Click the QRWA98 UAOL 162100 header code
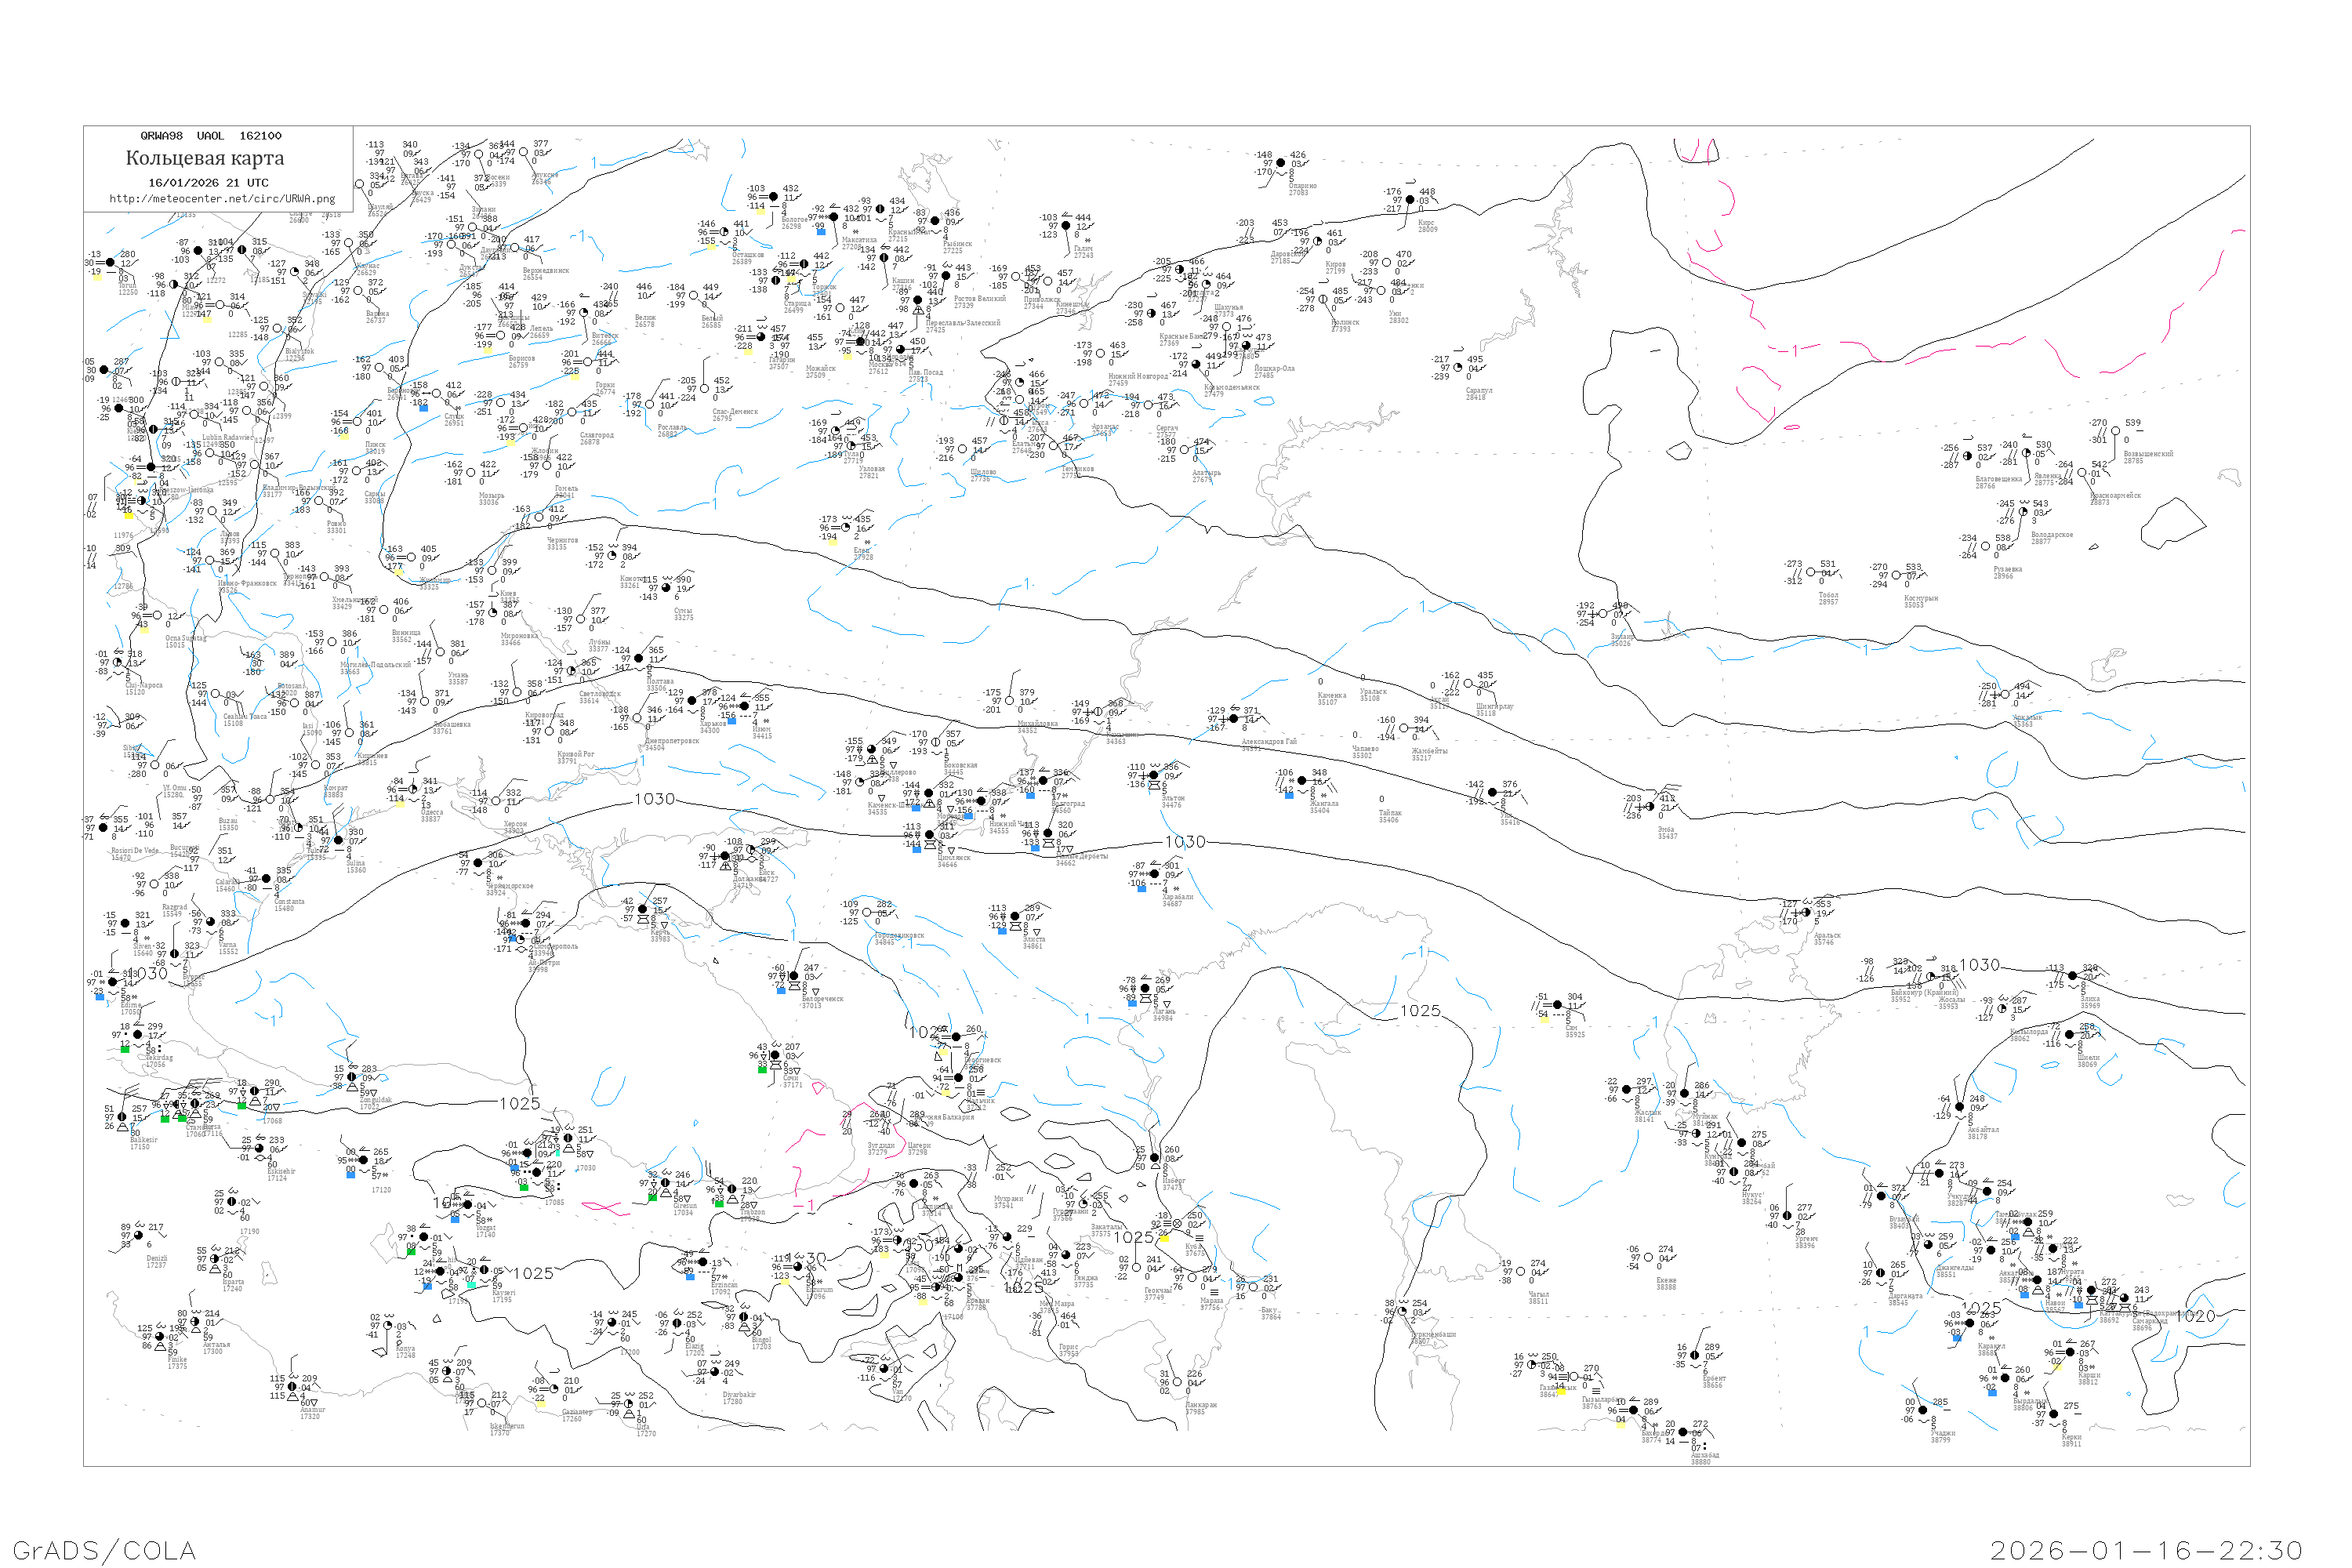The image size is (2352, 1568). point(210,136)
